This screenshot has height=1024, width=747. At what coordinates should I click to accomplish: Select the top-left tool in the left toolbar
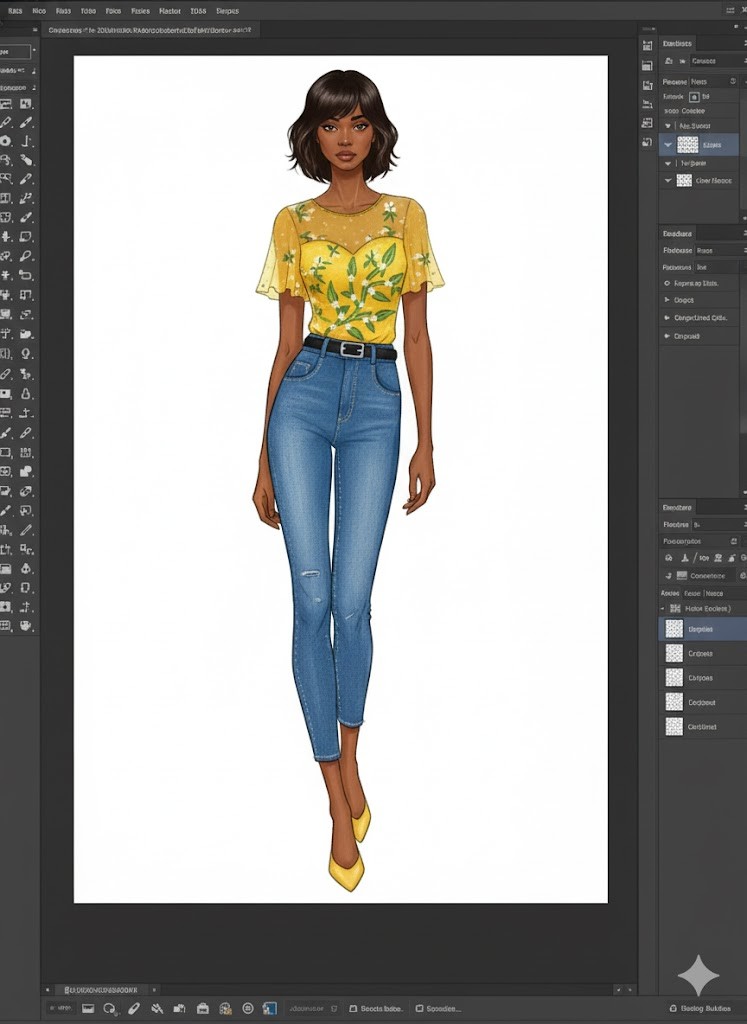click(x=6, y=104)
